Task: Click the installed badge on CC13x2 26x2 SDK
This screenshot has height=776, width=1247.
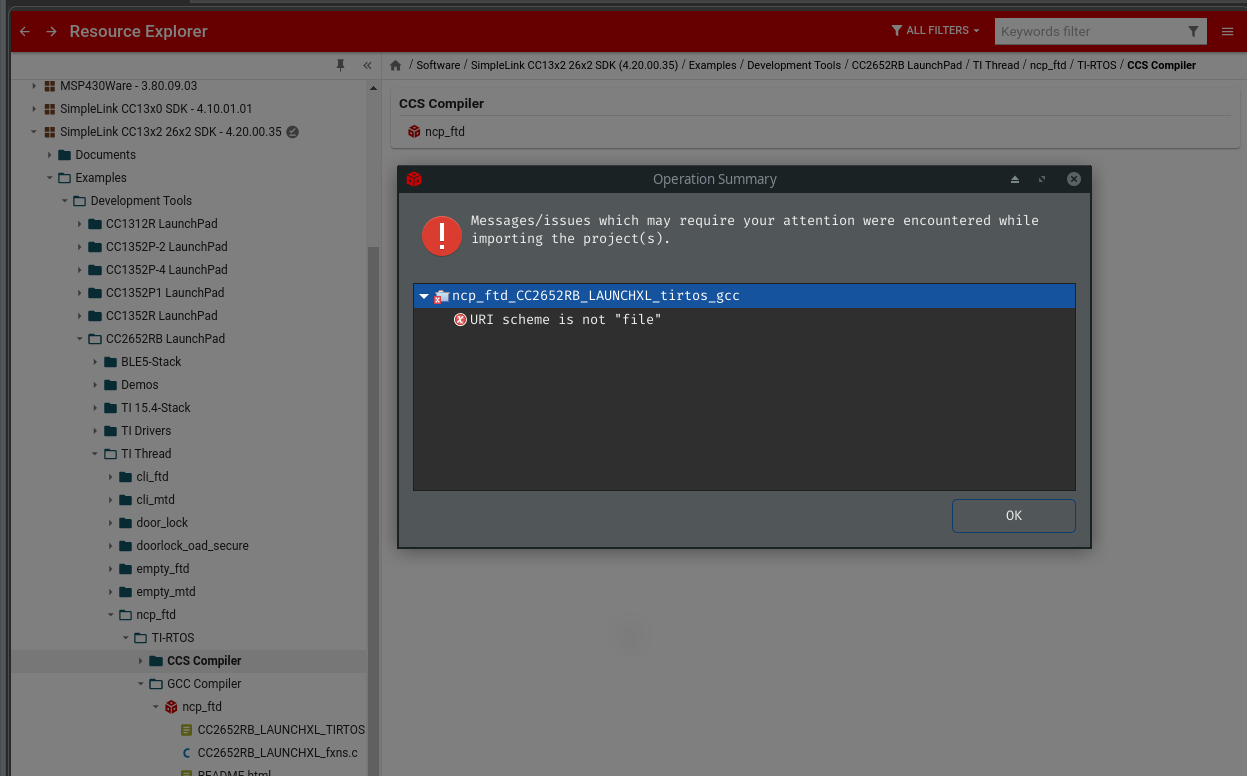Action: 293,132
